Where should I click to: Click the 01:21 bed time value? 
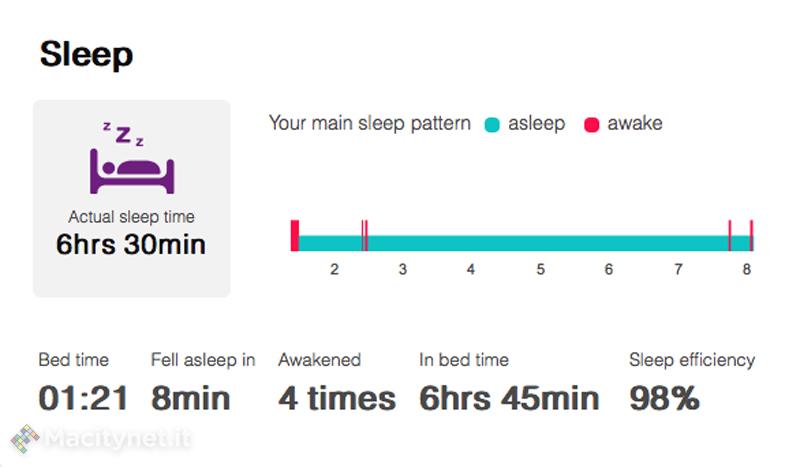coord(83,398)
